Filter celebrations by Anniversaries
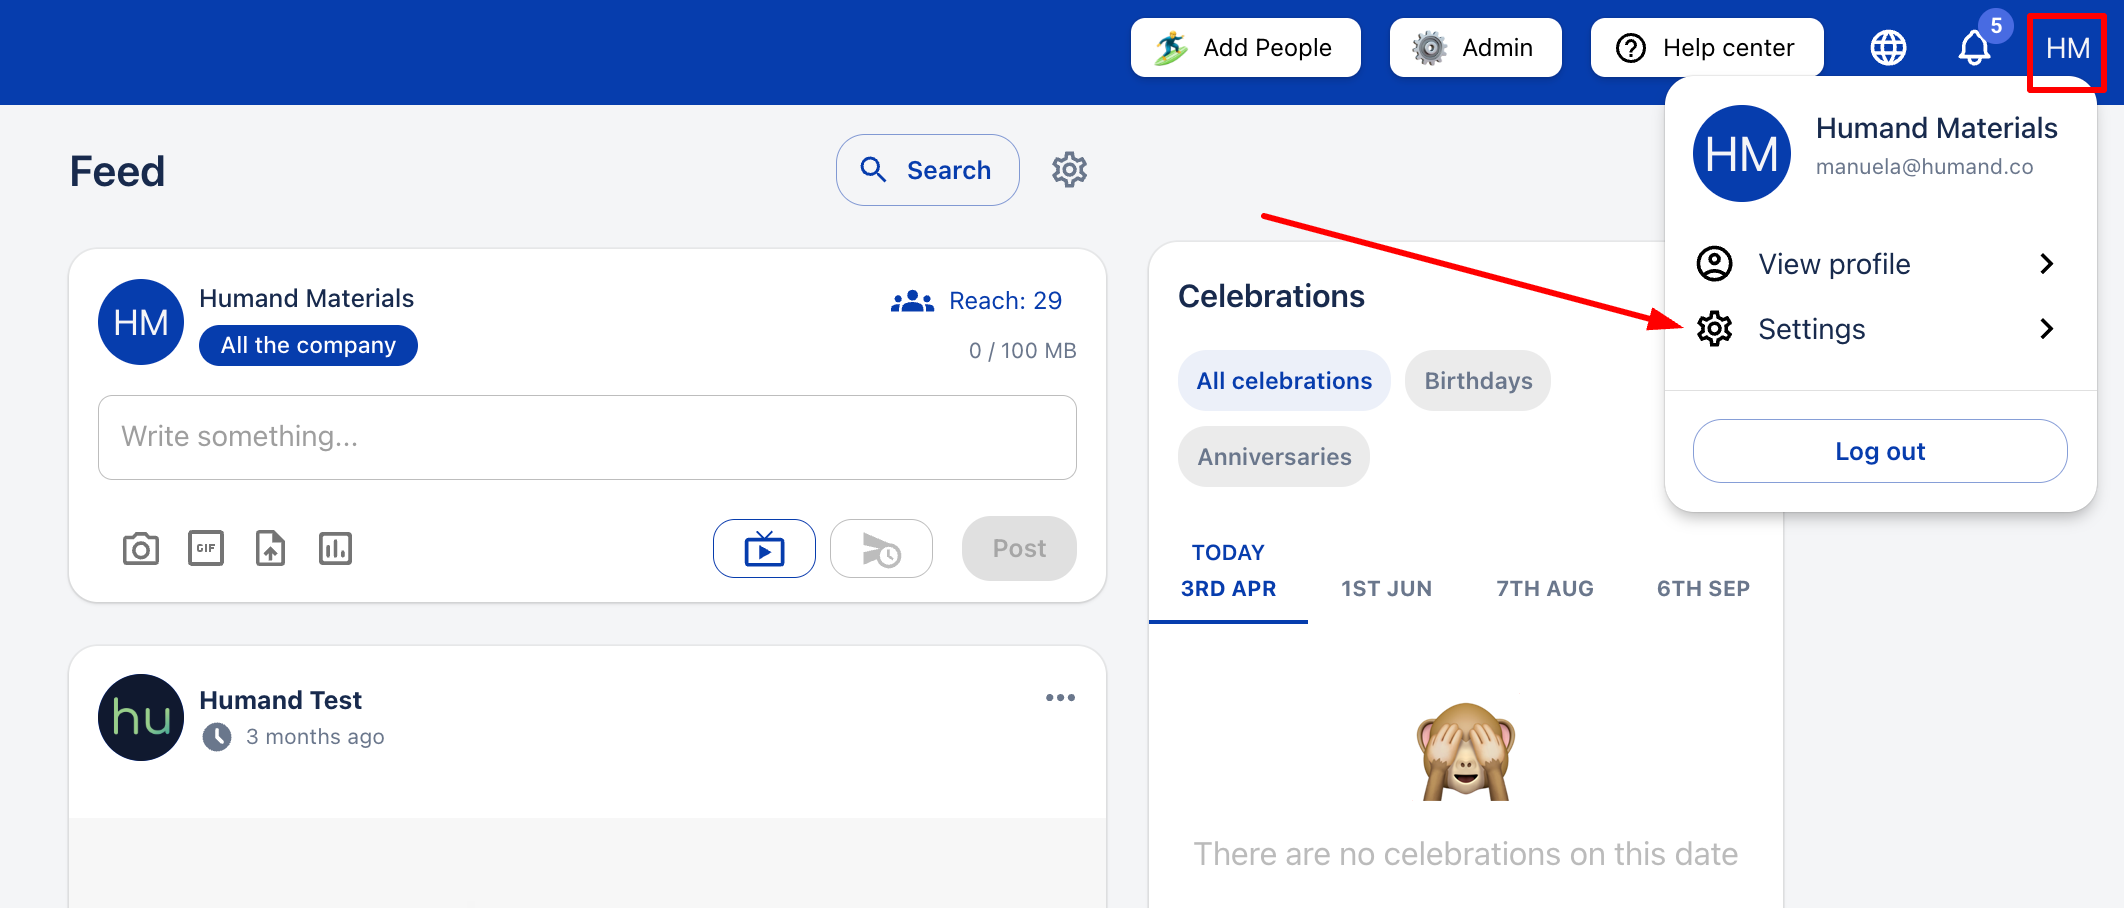This screenshot has height=908, width=2124. point(1274,457)
